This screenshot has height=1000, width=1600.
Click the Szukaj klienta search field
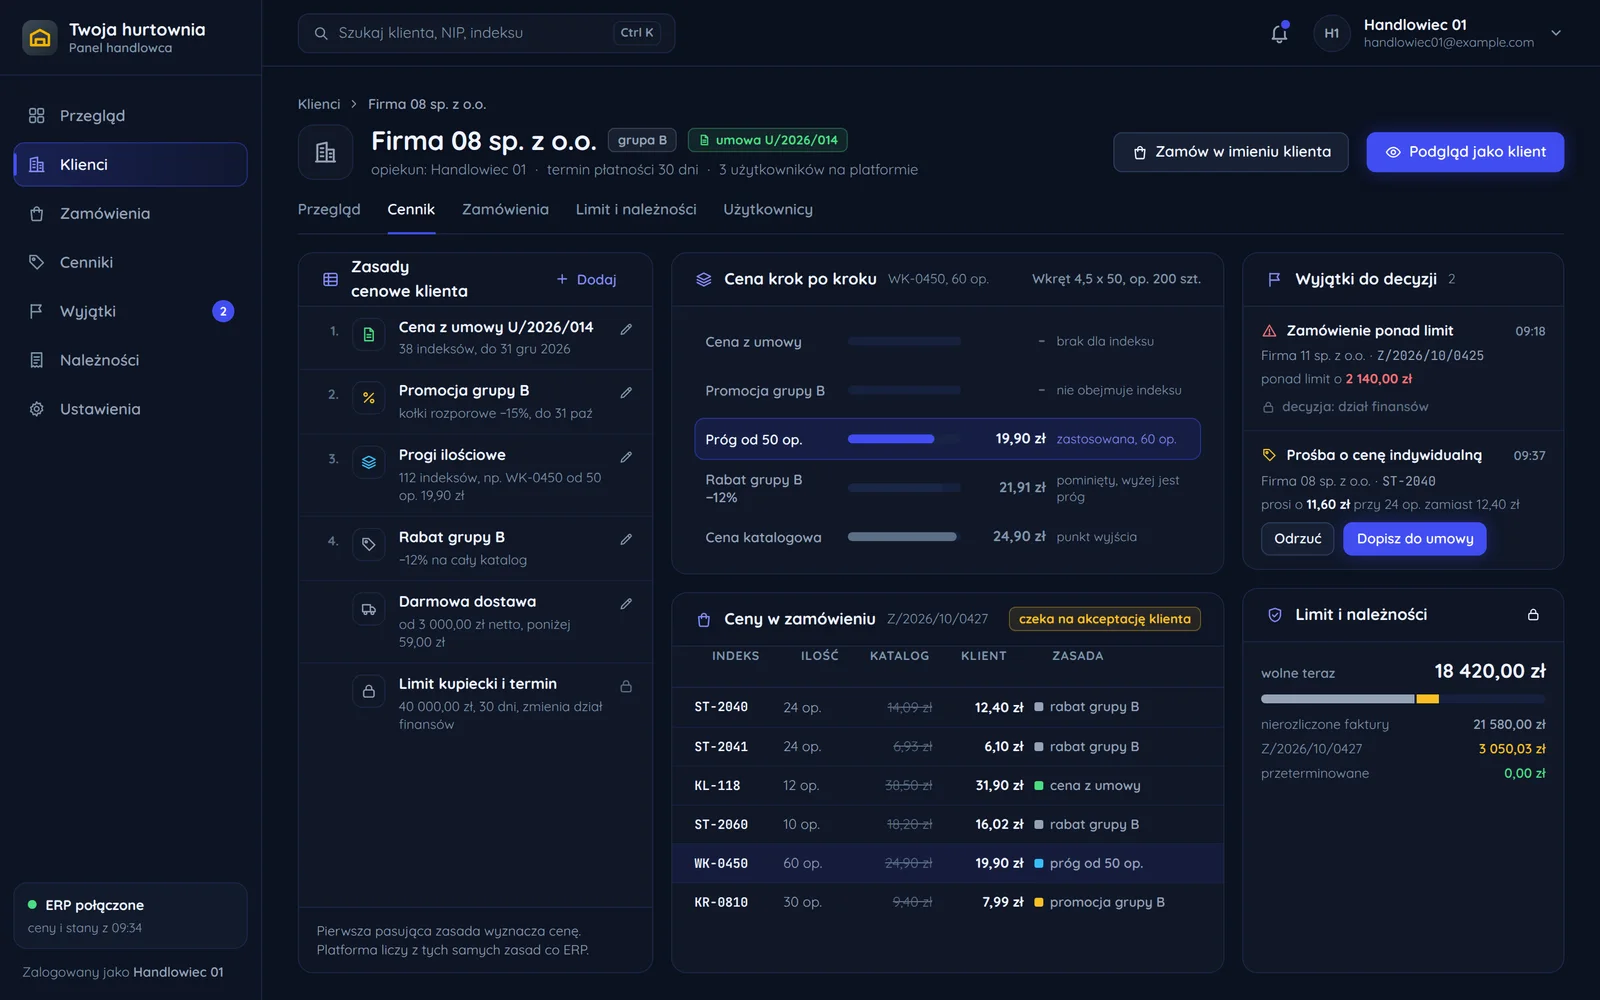pyautogui.click(x=486, y=33)
